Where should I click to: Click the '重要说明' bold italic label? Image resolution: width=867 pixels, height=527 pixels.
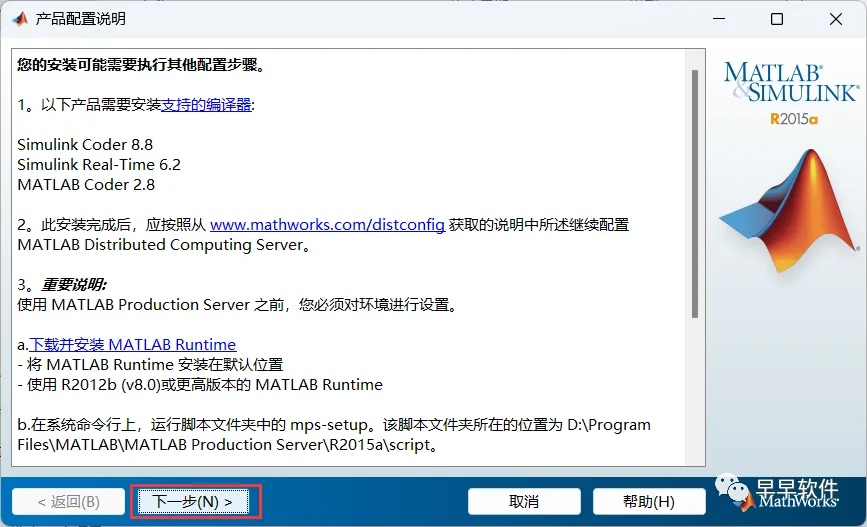click(74, 285)
